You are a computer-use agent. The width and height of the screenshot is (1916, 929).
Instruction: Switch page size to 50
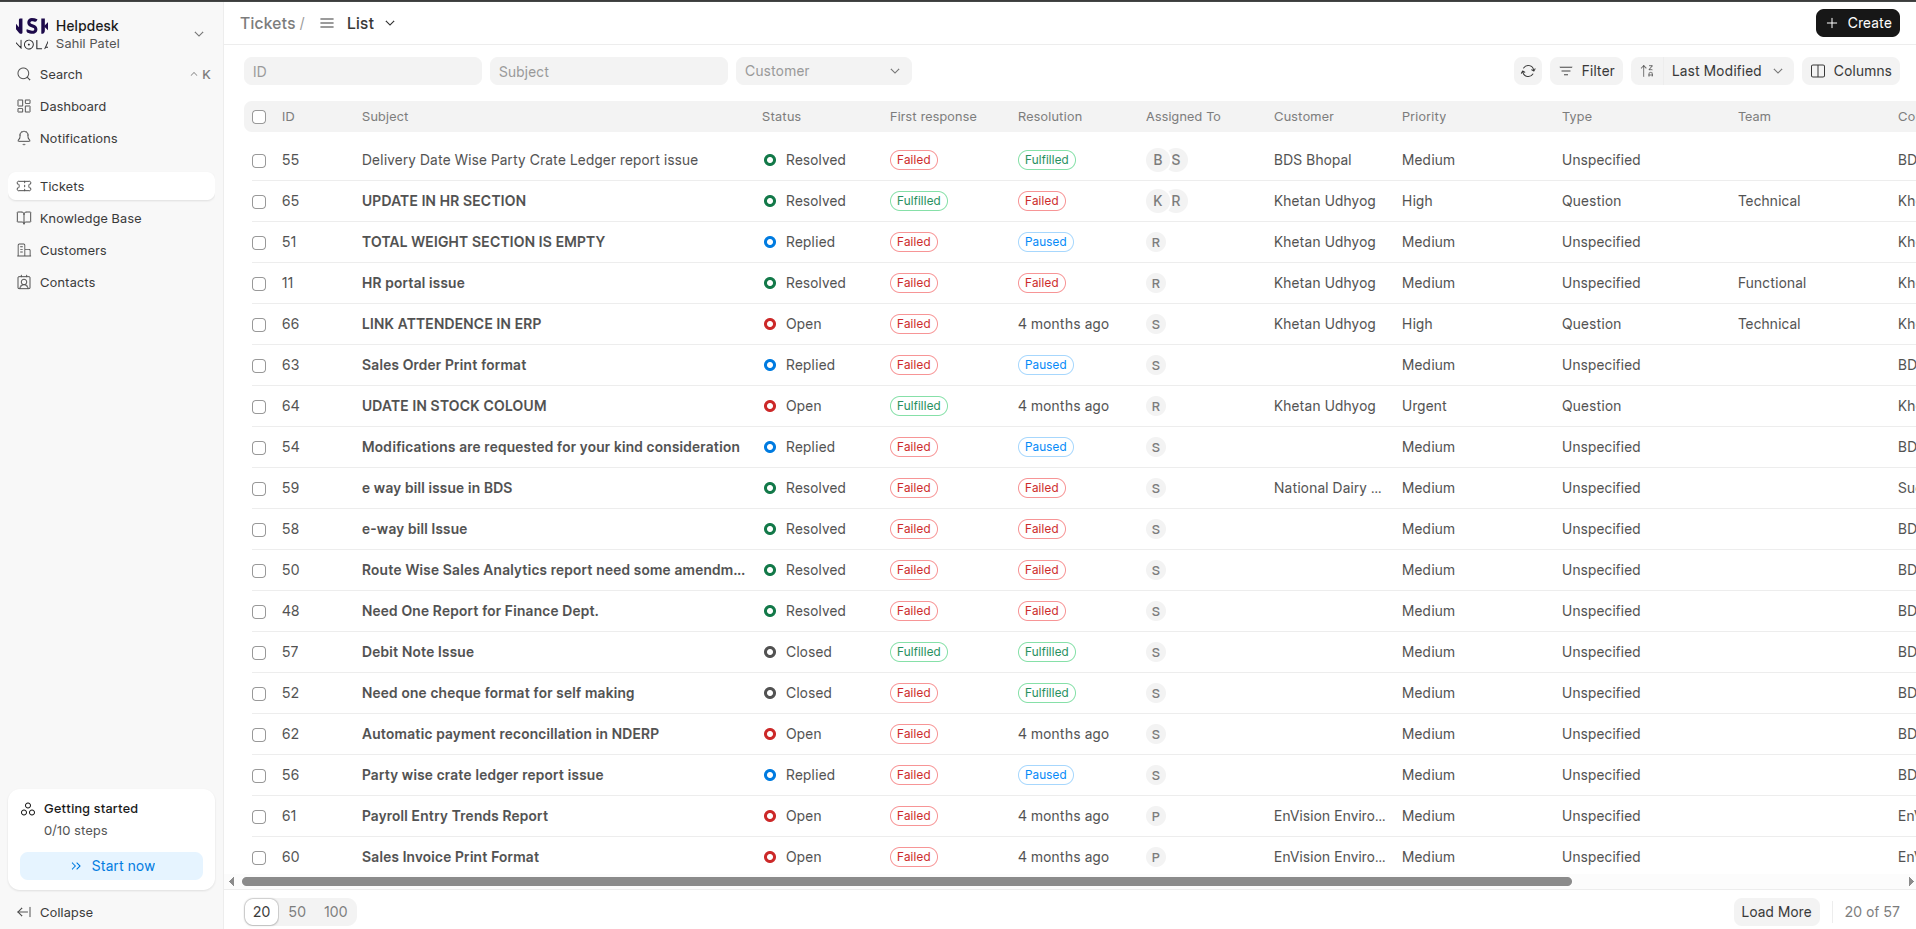pos(297,911)
